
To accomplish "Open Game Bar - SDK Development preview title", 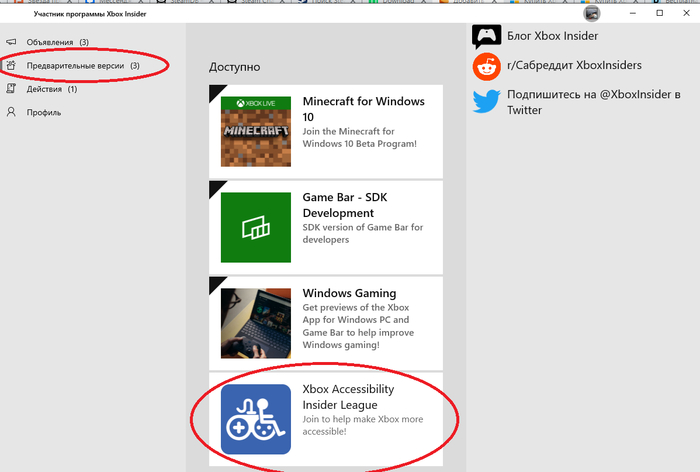I will point(345,205).
